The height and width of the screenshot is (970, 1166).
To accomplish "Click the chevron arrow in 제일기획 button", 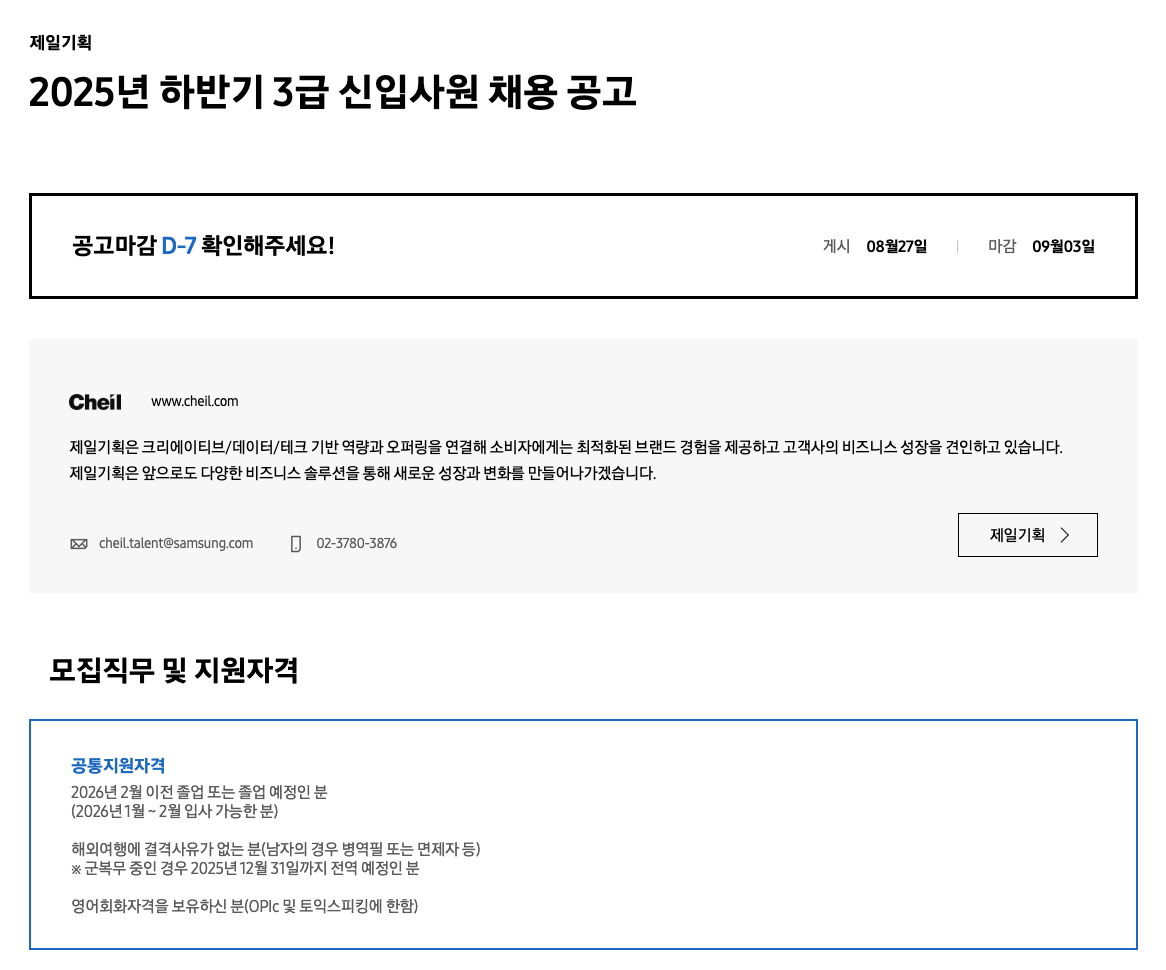I will point(1065,535).
